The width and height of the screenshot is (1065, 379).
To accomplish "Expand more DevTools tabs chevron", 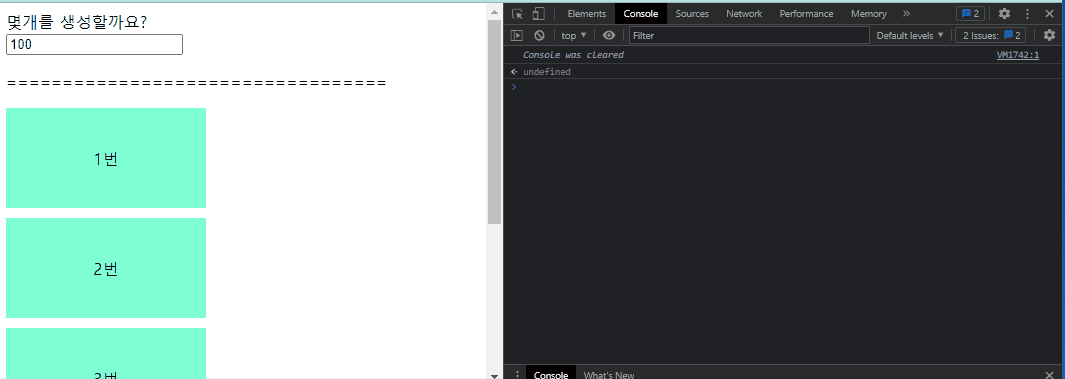I will click(x=906, y=14).
